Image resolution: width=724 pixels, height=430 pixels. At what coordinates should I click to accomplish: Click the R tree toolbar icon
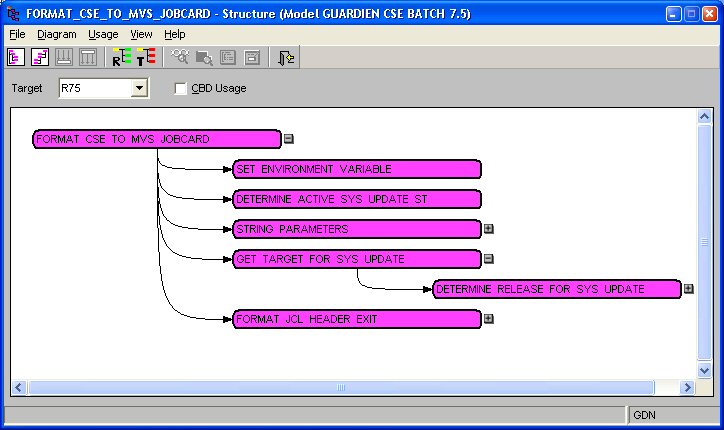tap(122, 58)
